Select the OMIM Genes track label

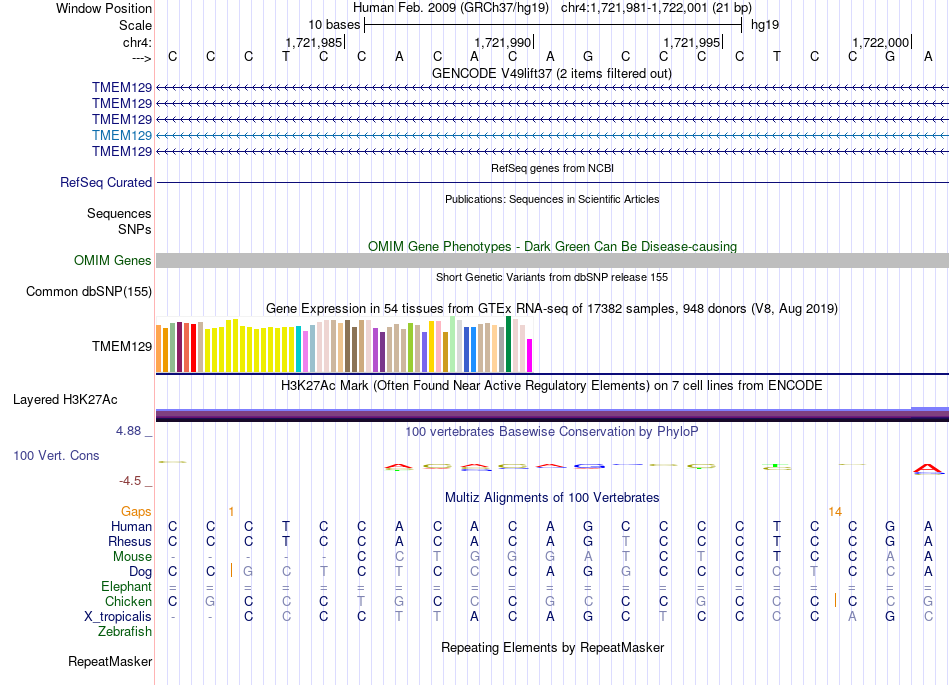(113, 260)
